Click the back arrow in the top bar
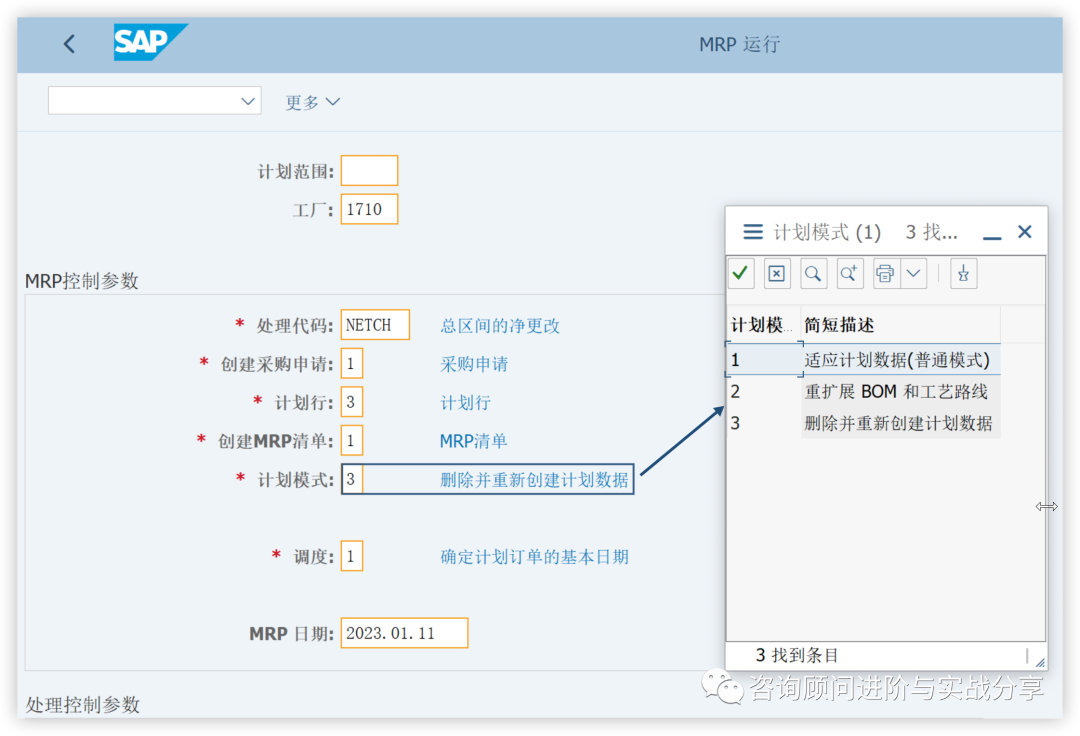 coord(68,44)
